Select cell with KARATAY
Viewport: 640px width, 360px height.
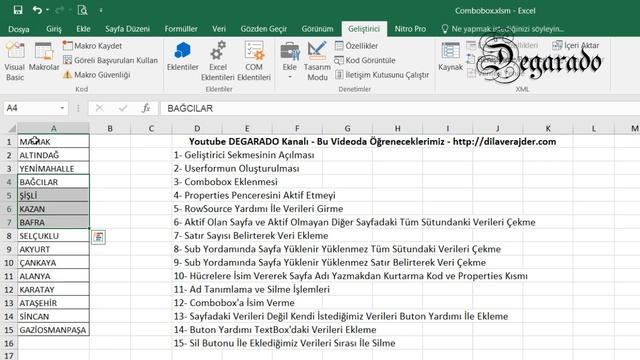(x=53, y=289)
